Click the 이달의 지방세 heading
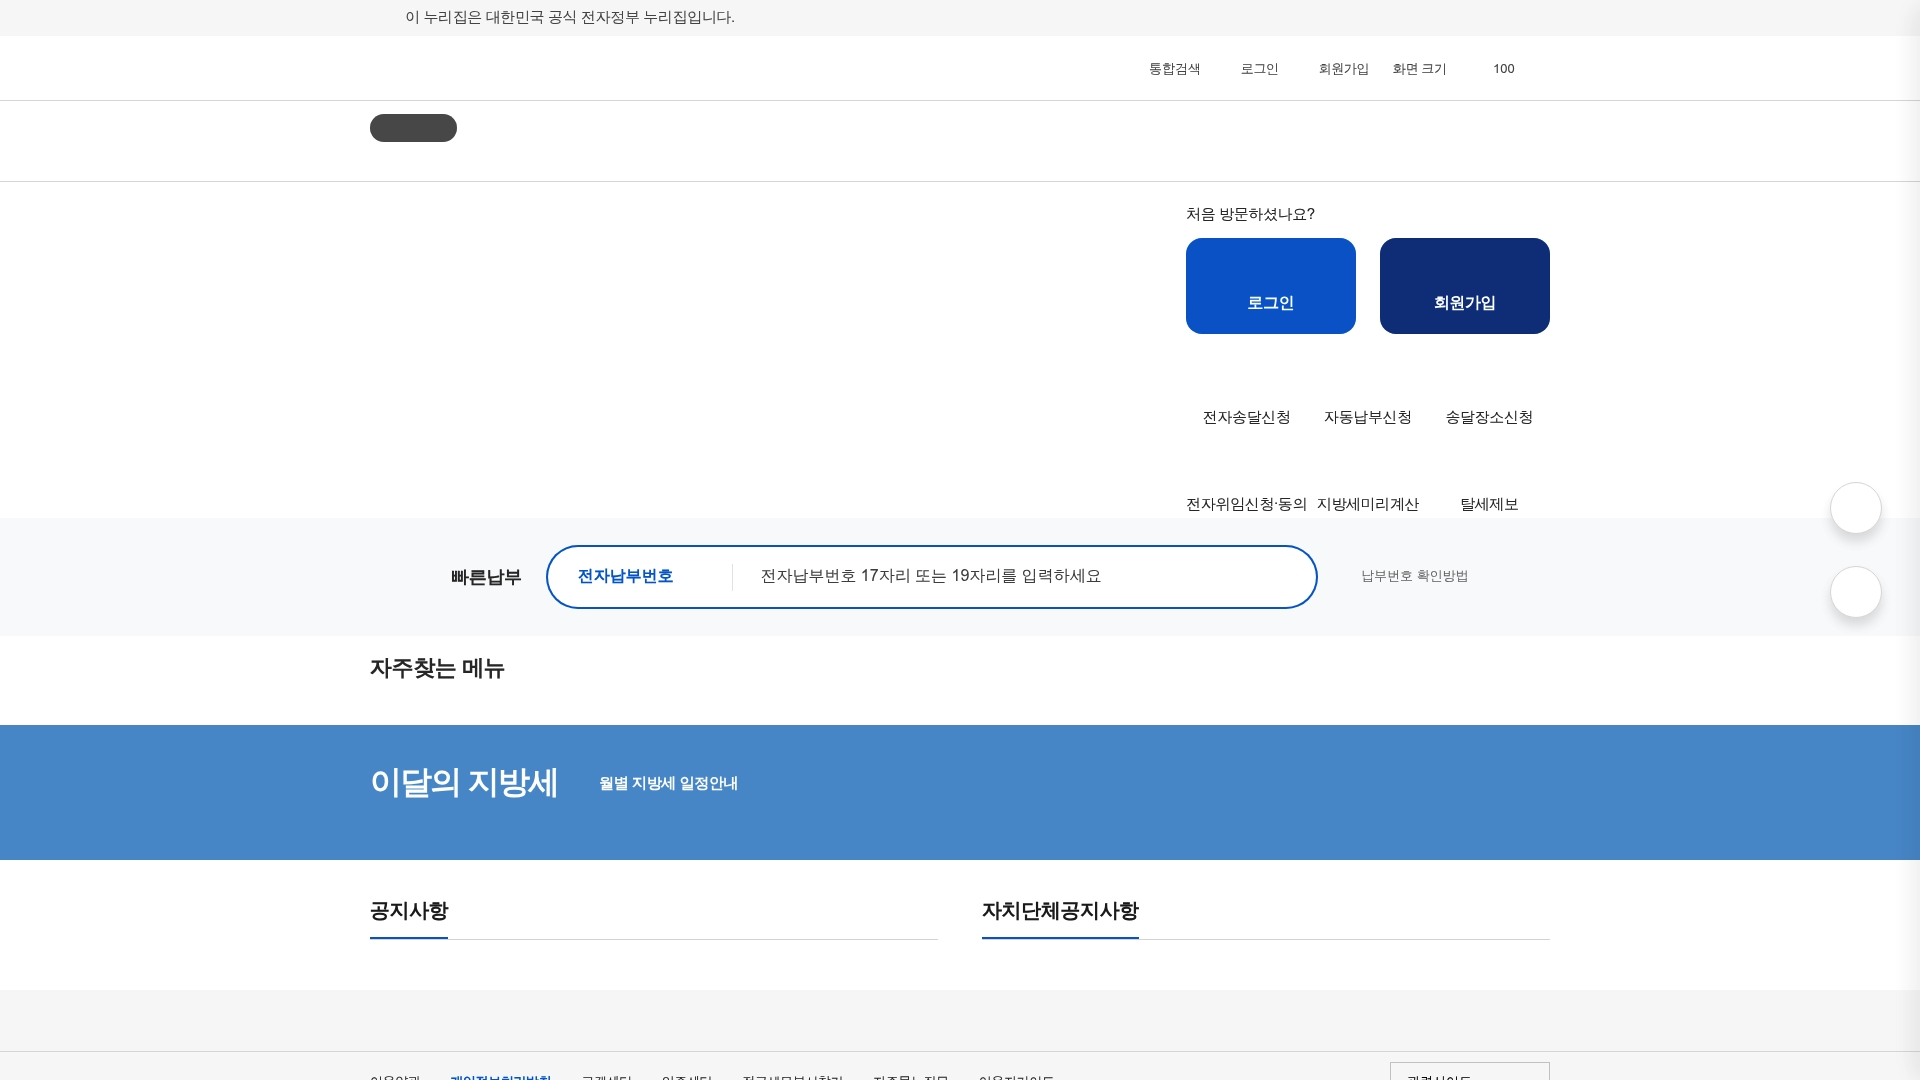The image size is (1920, 1080). pyautogui.click(x=464, y=782)
